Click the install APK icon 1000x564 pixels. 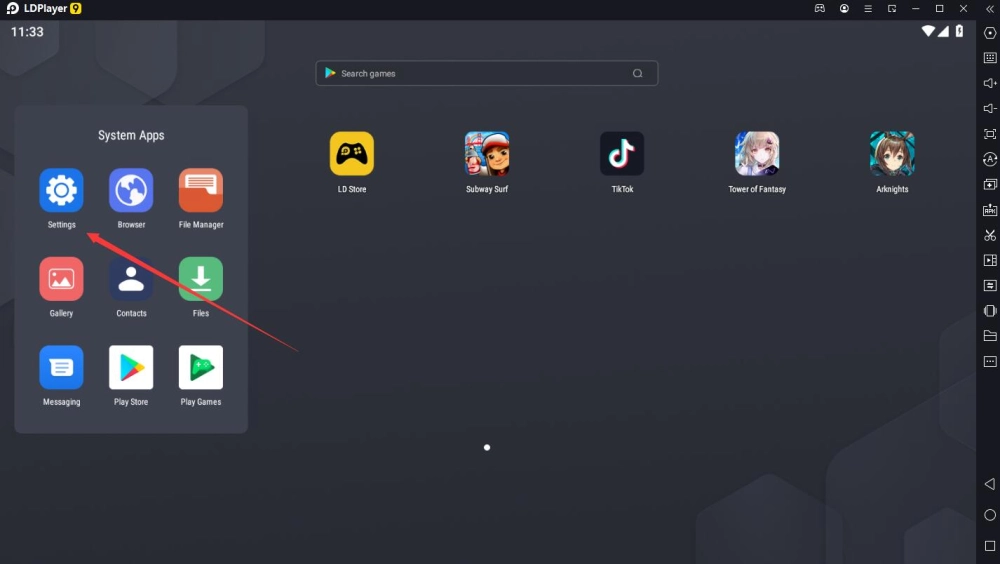click(x=990, y=210)
